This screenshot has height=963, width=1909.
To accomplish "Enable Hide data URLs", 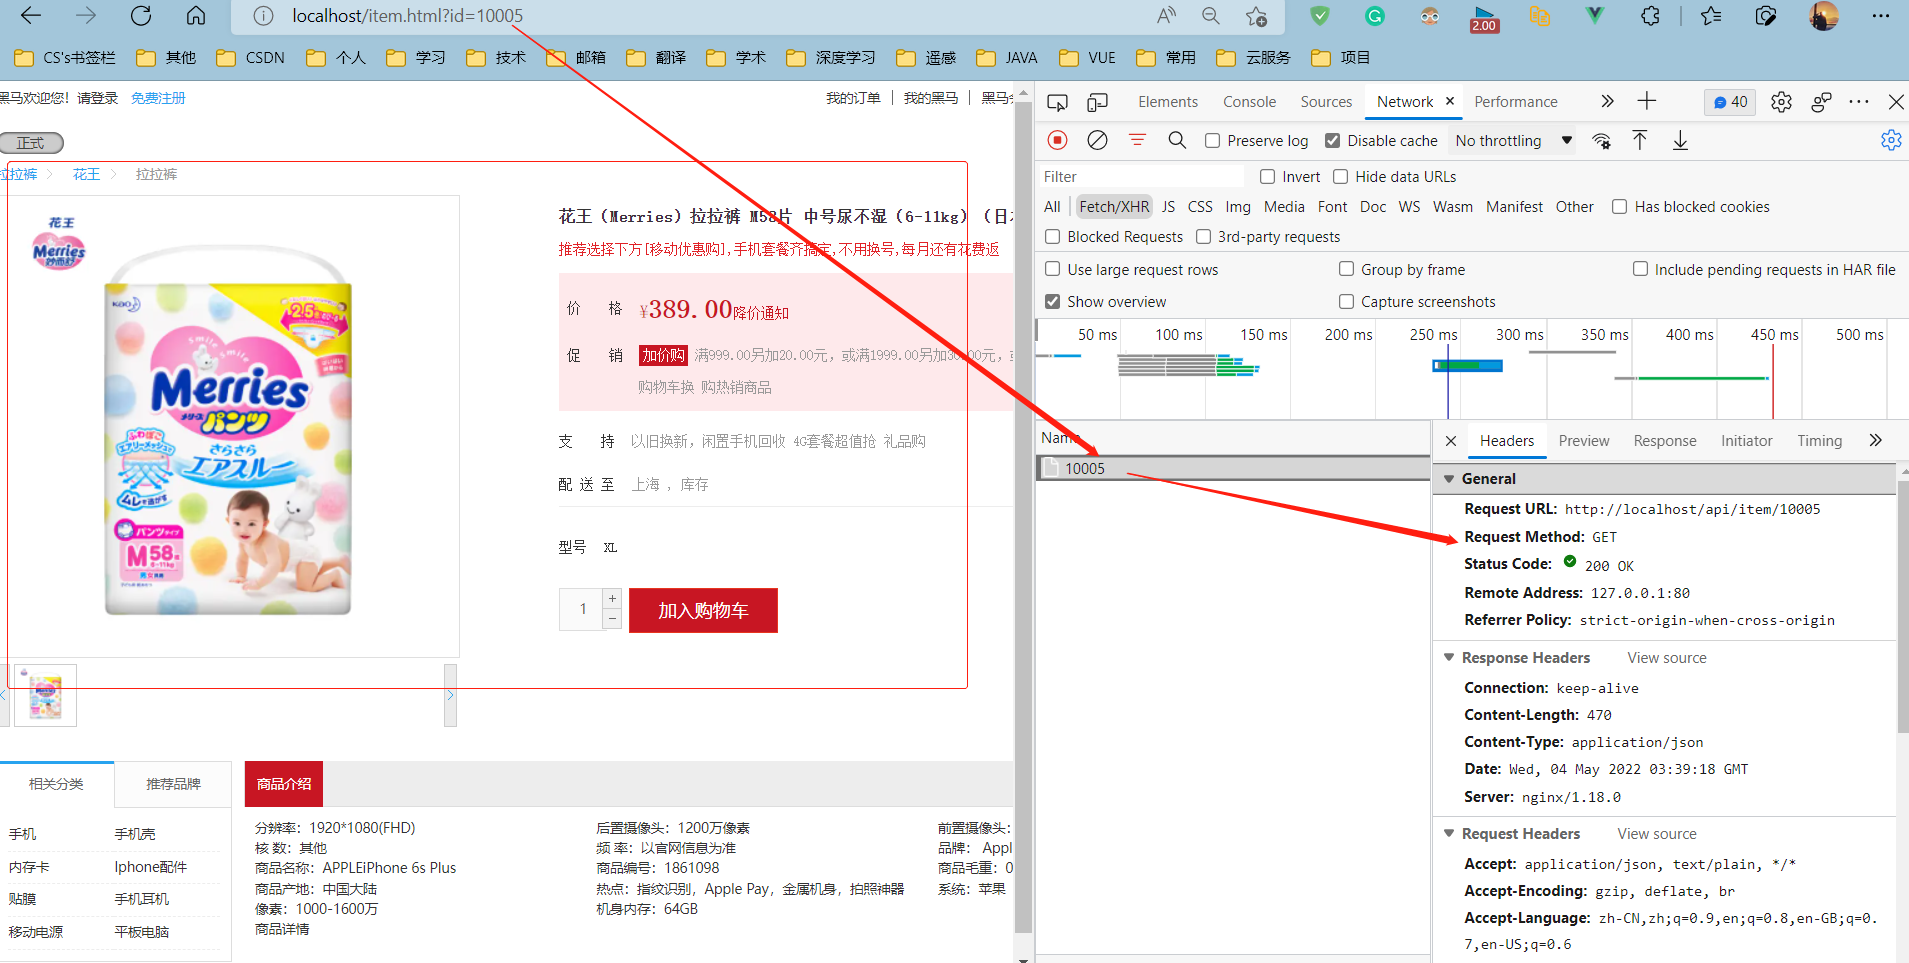I will pos(1340,177).
